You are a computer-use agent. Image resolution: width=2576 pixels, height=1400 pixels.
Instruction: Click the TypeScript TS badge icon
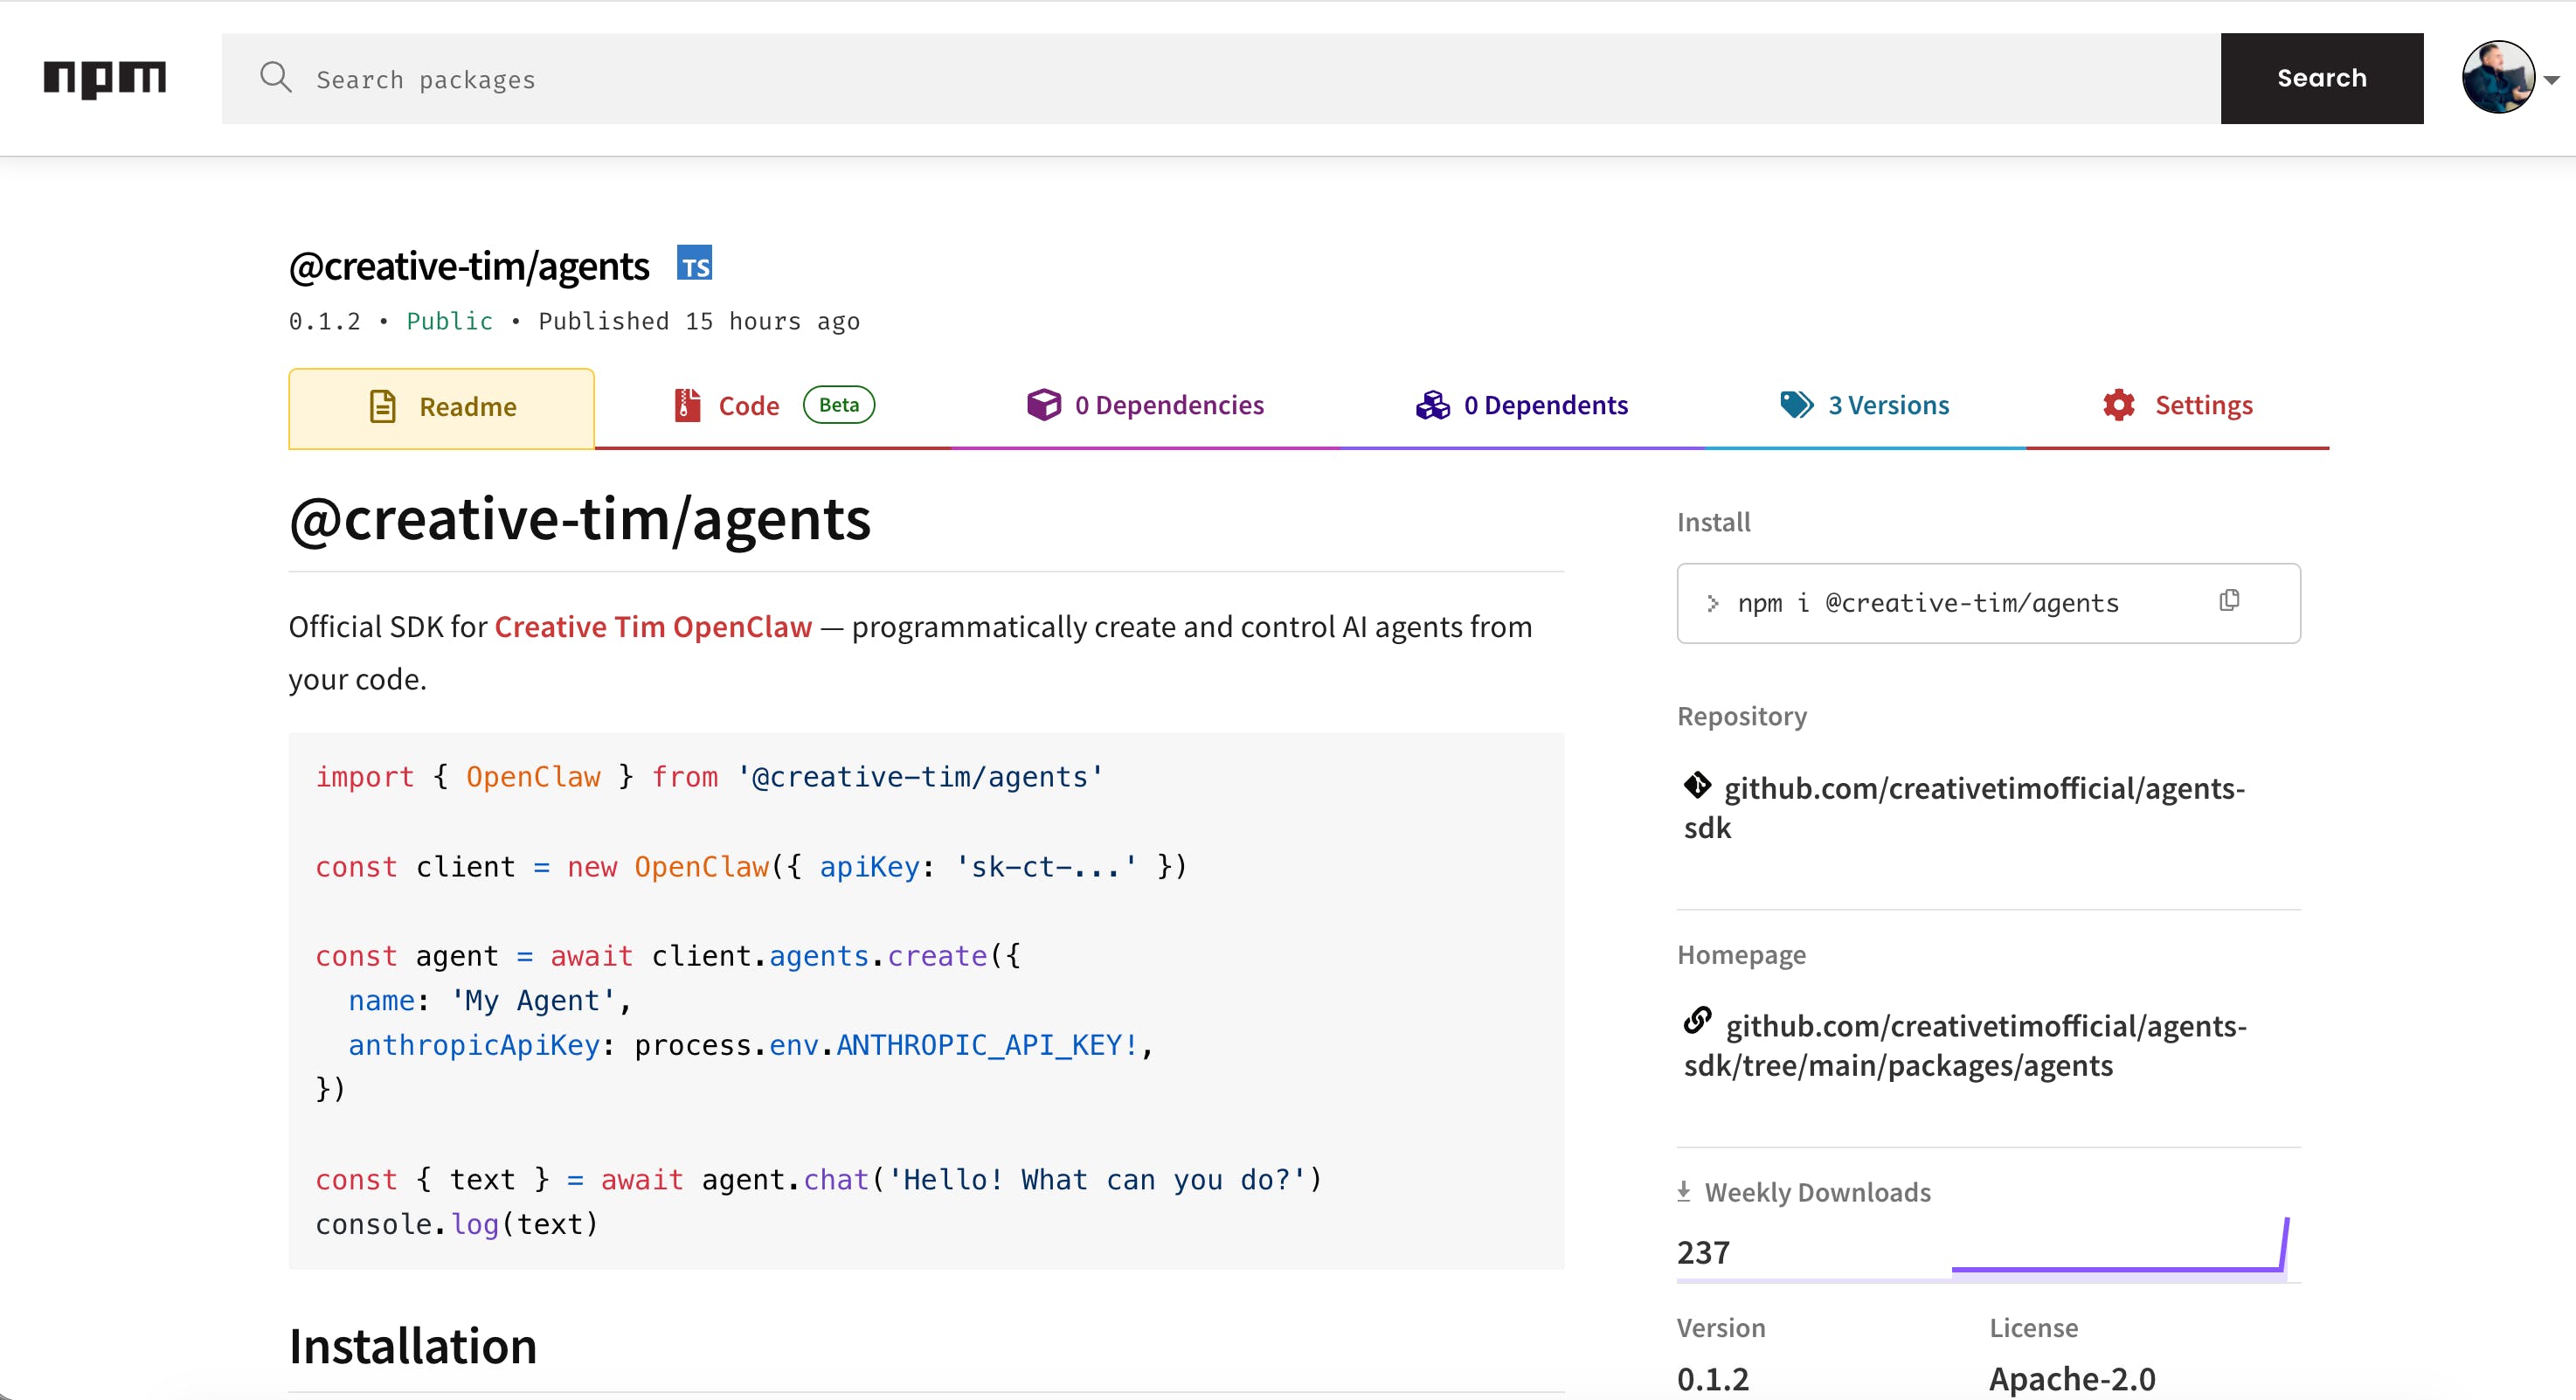point(694,264)
